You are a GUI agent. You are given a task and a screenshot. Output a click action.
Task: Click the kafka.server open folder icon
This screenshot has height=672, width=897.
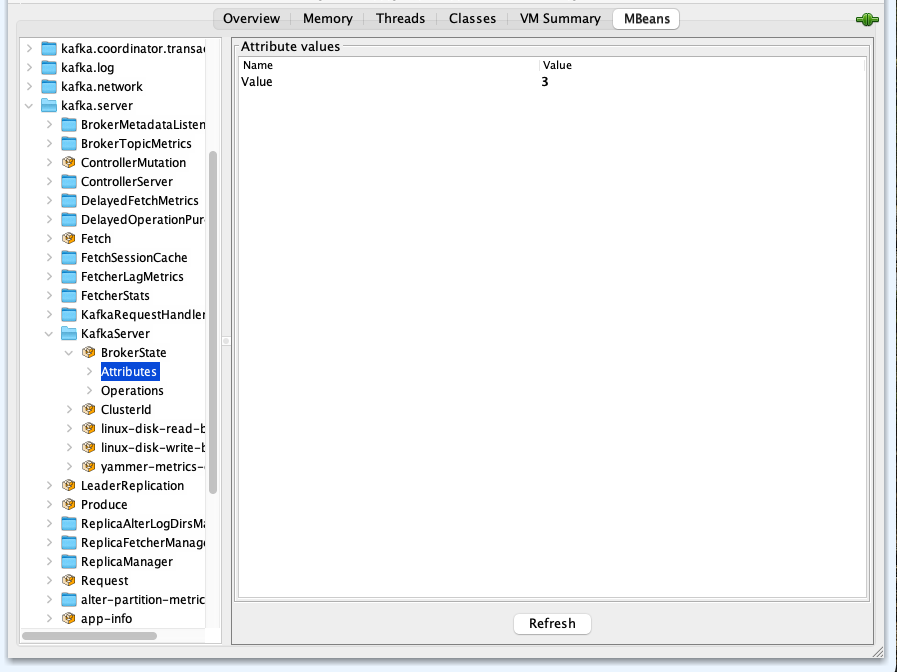click(49, 105)
